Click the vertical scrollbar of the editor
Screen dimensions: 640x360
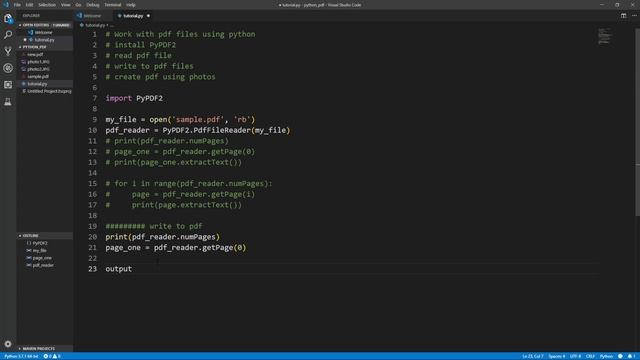(x=638, y=122)
